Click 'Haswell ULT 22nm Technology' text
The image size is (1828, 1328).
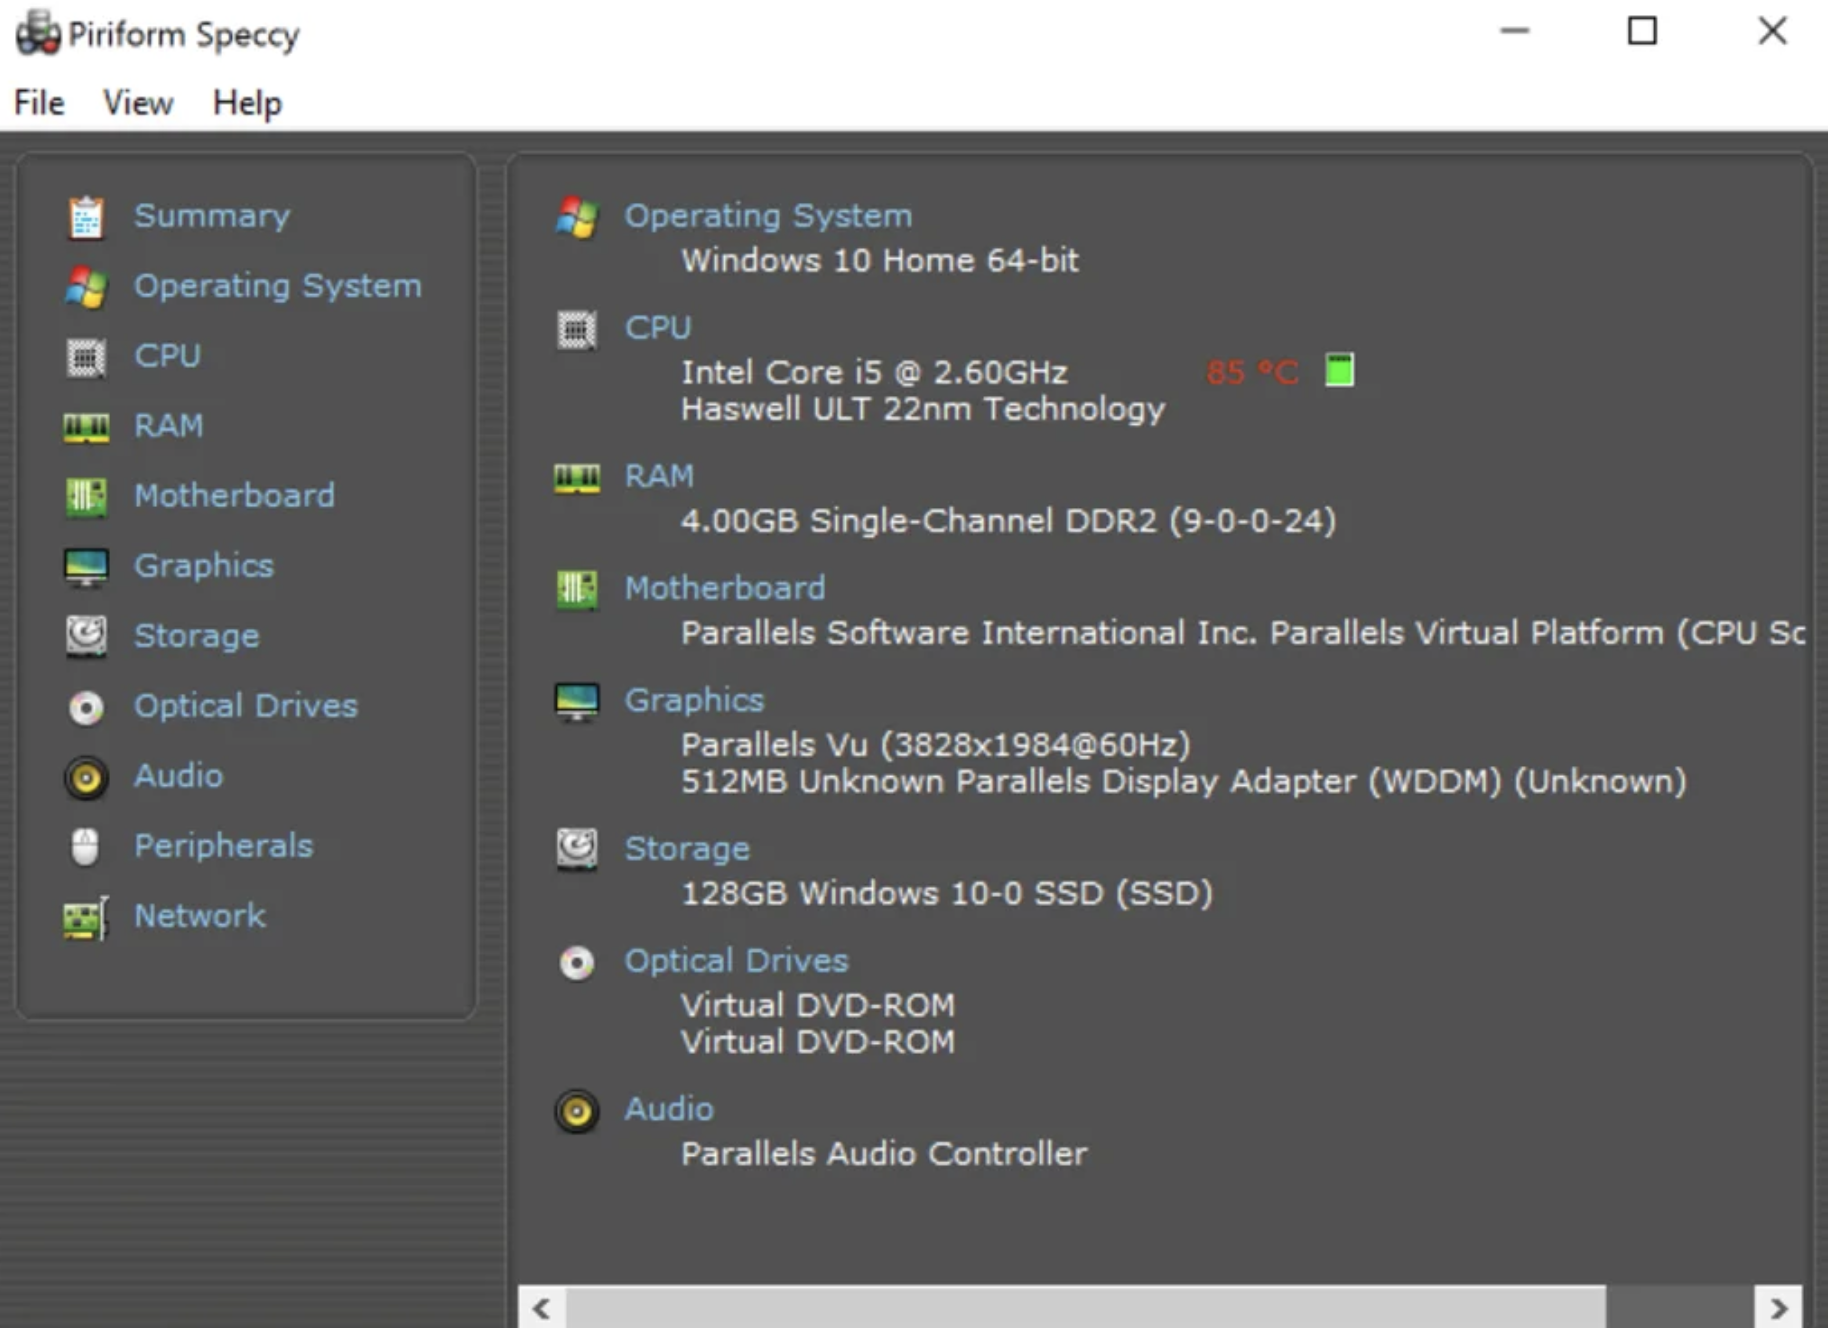(923, 410)
